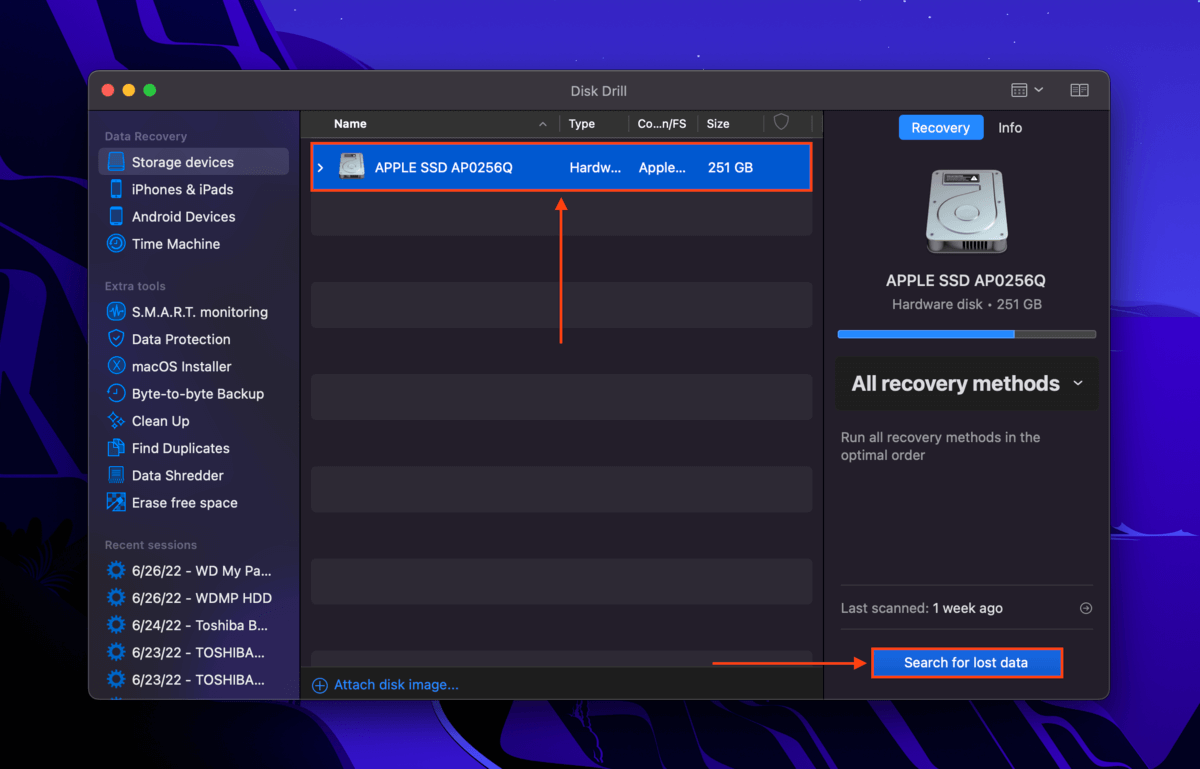Choose the Time Machine clock icon
The image size is (1200, 769).
[x=116, y=244]
